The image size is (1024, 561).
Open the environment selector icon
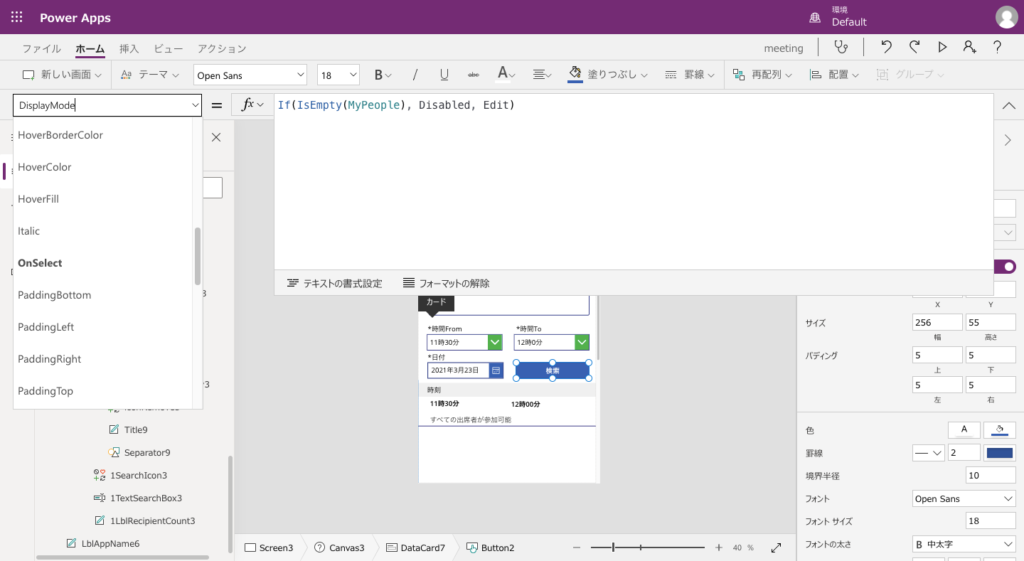(815, 18)
